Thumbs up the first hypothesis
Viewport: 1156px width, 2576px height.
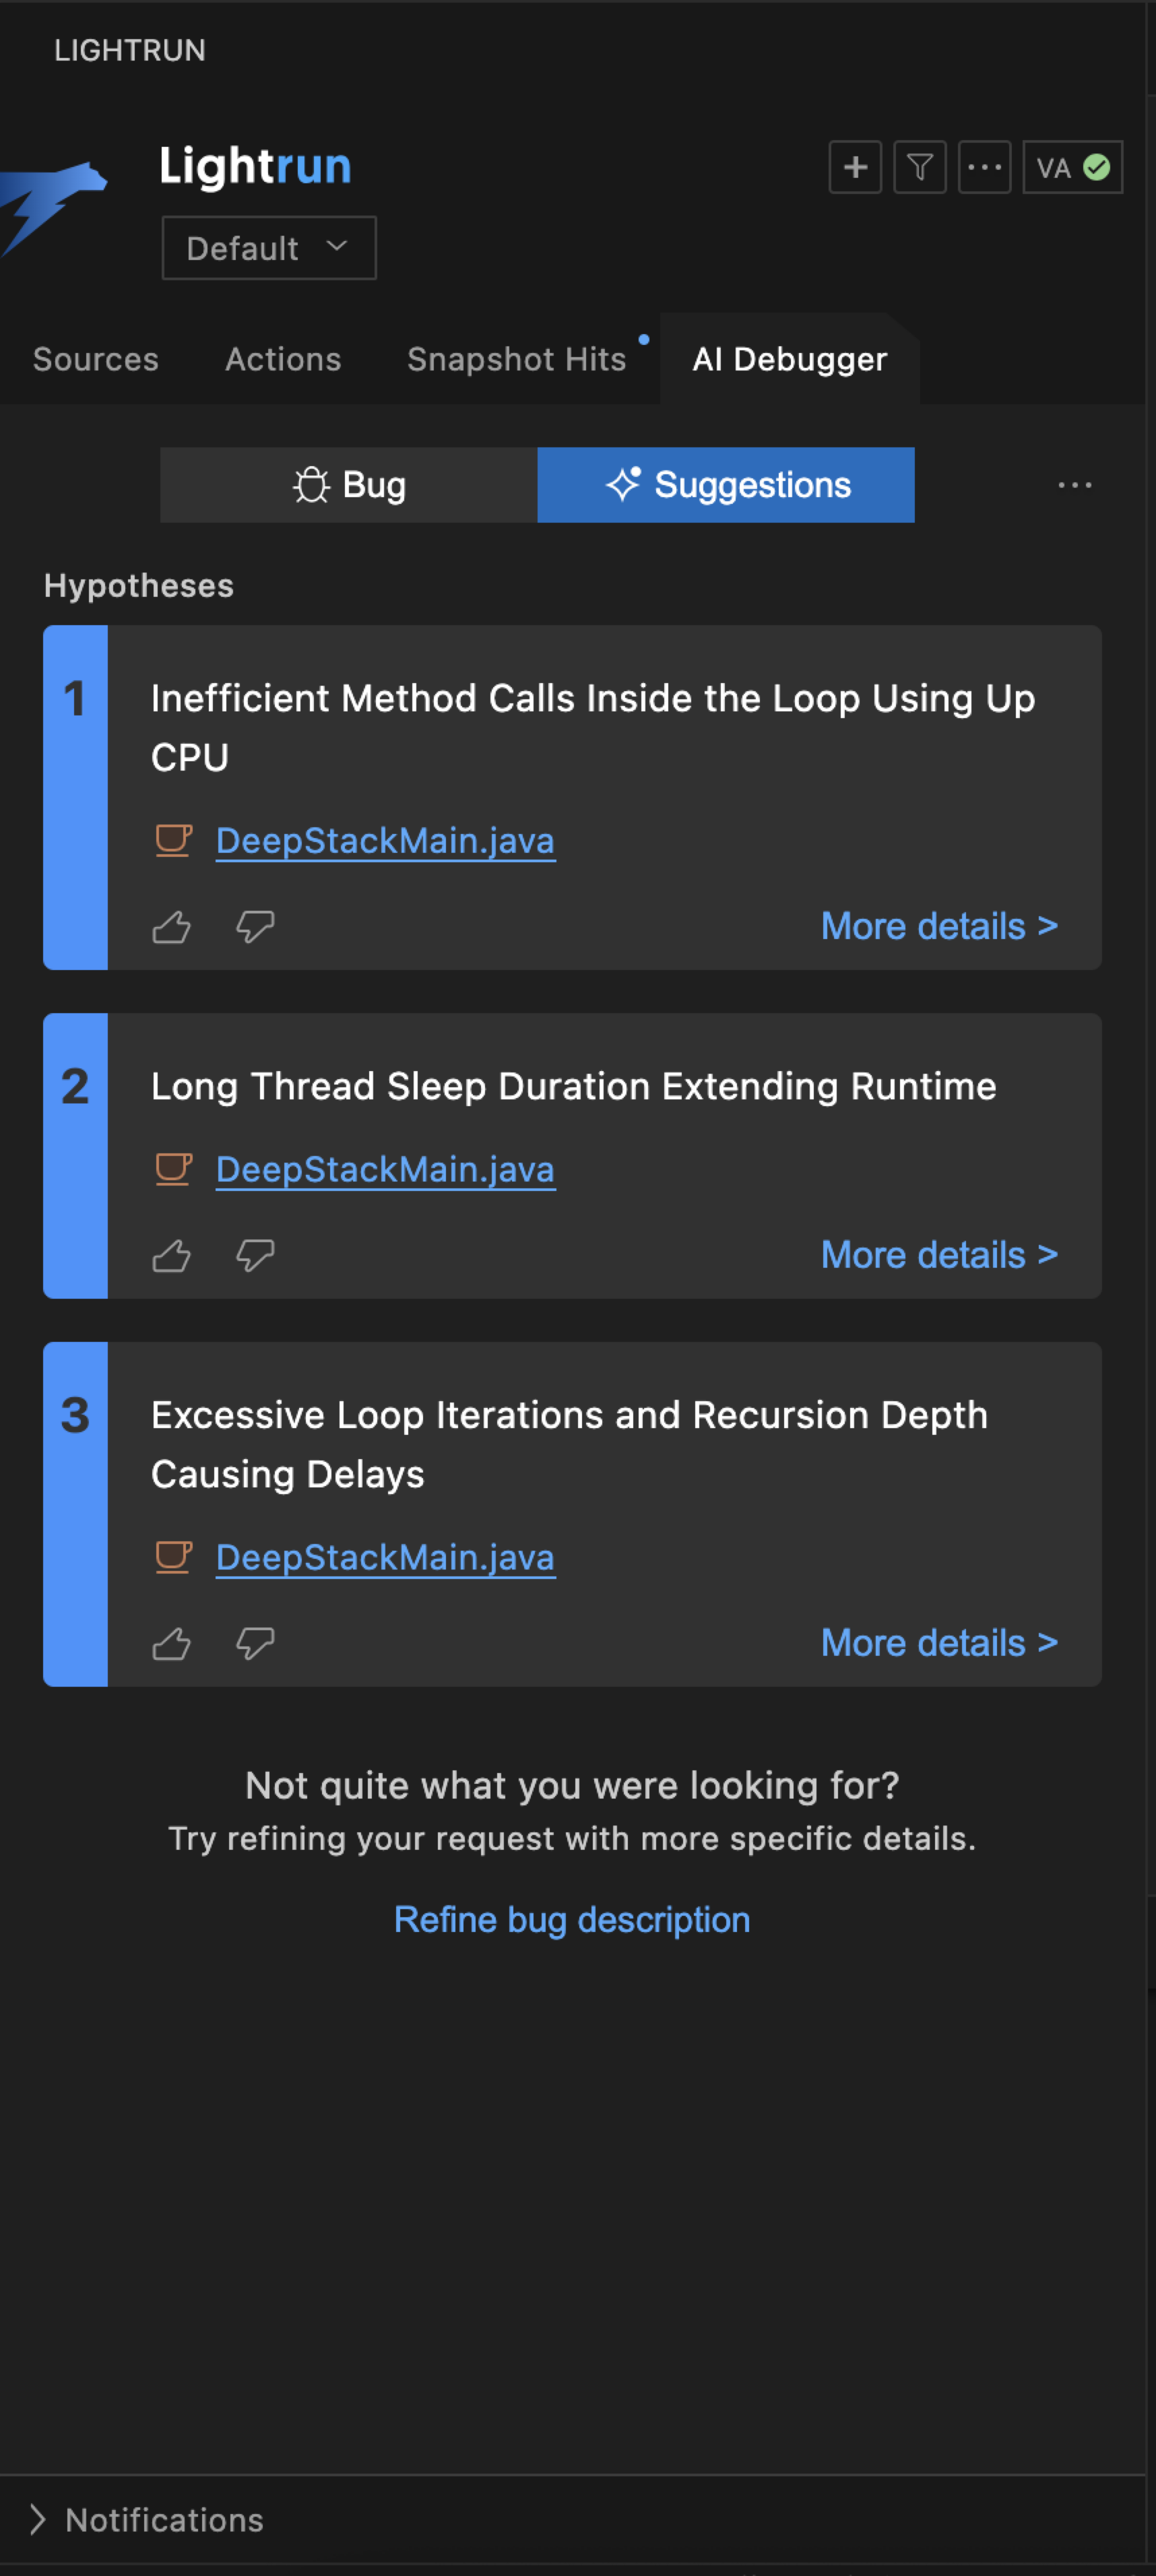171,927
